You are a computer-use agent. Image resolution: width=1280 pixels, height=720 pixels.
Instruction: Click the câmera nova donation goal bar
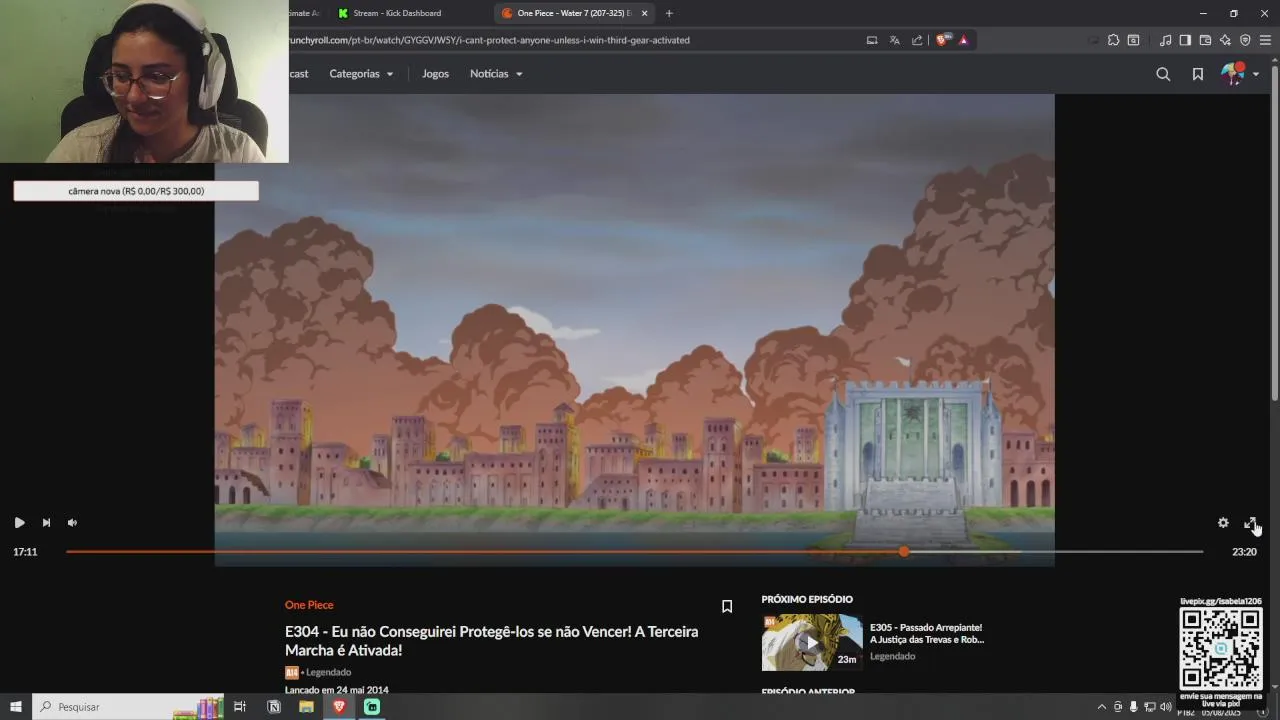(136, 191)
